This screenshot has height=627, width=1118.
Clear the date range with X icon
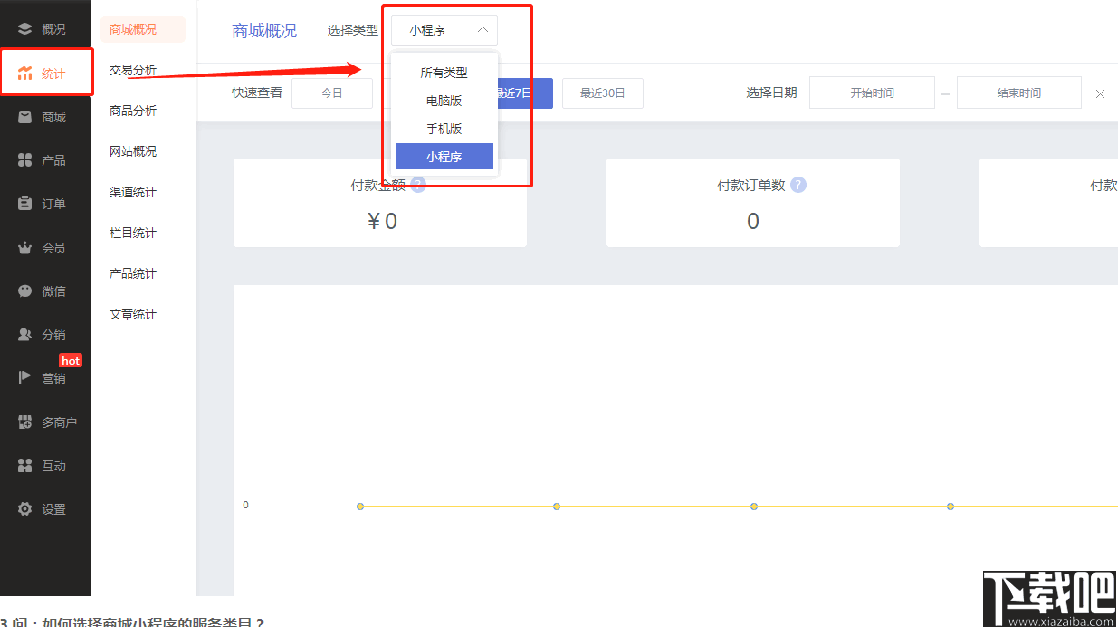[x=1100, y=93]
